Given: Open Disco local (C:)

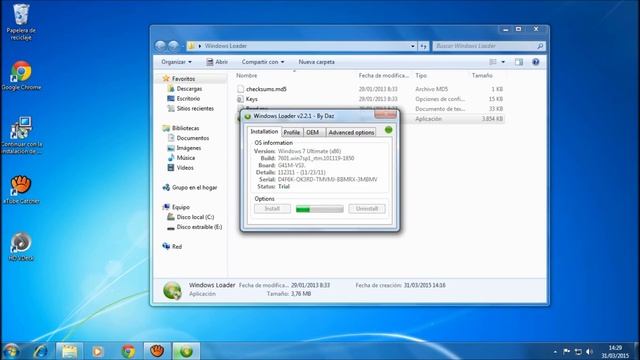Looking at the screenshot, I should (191, 217).
